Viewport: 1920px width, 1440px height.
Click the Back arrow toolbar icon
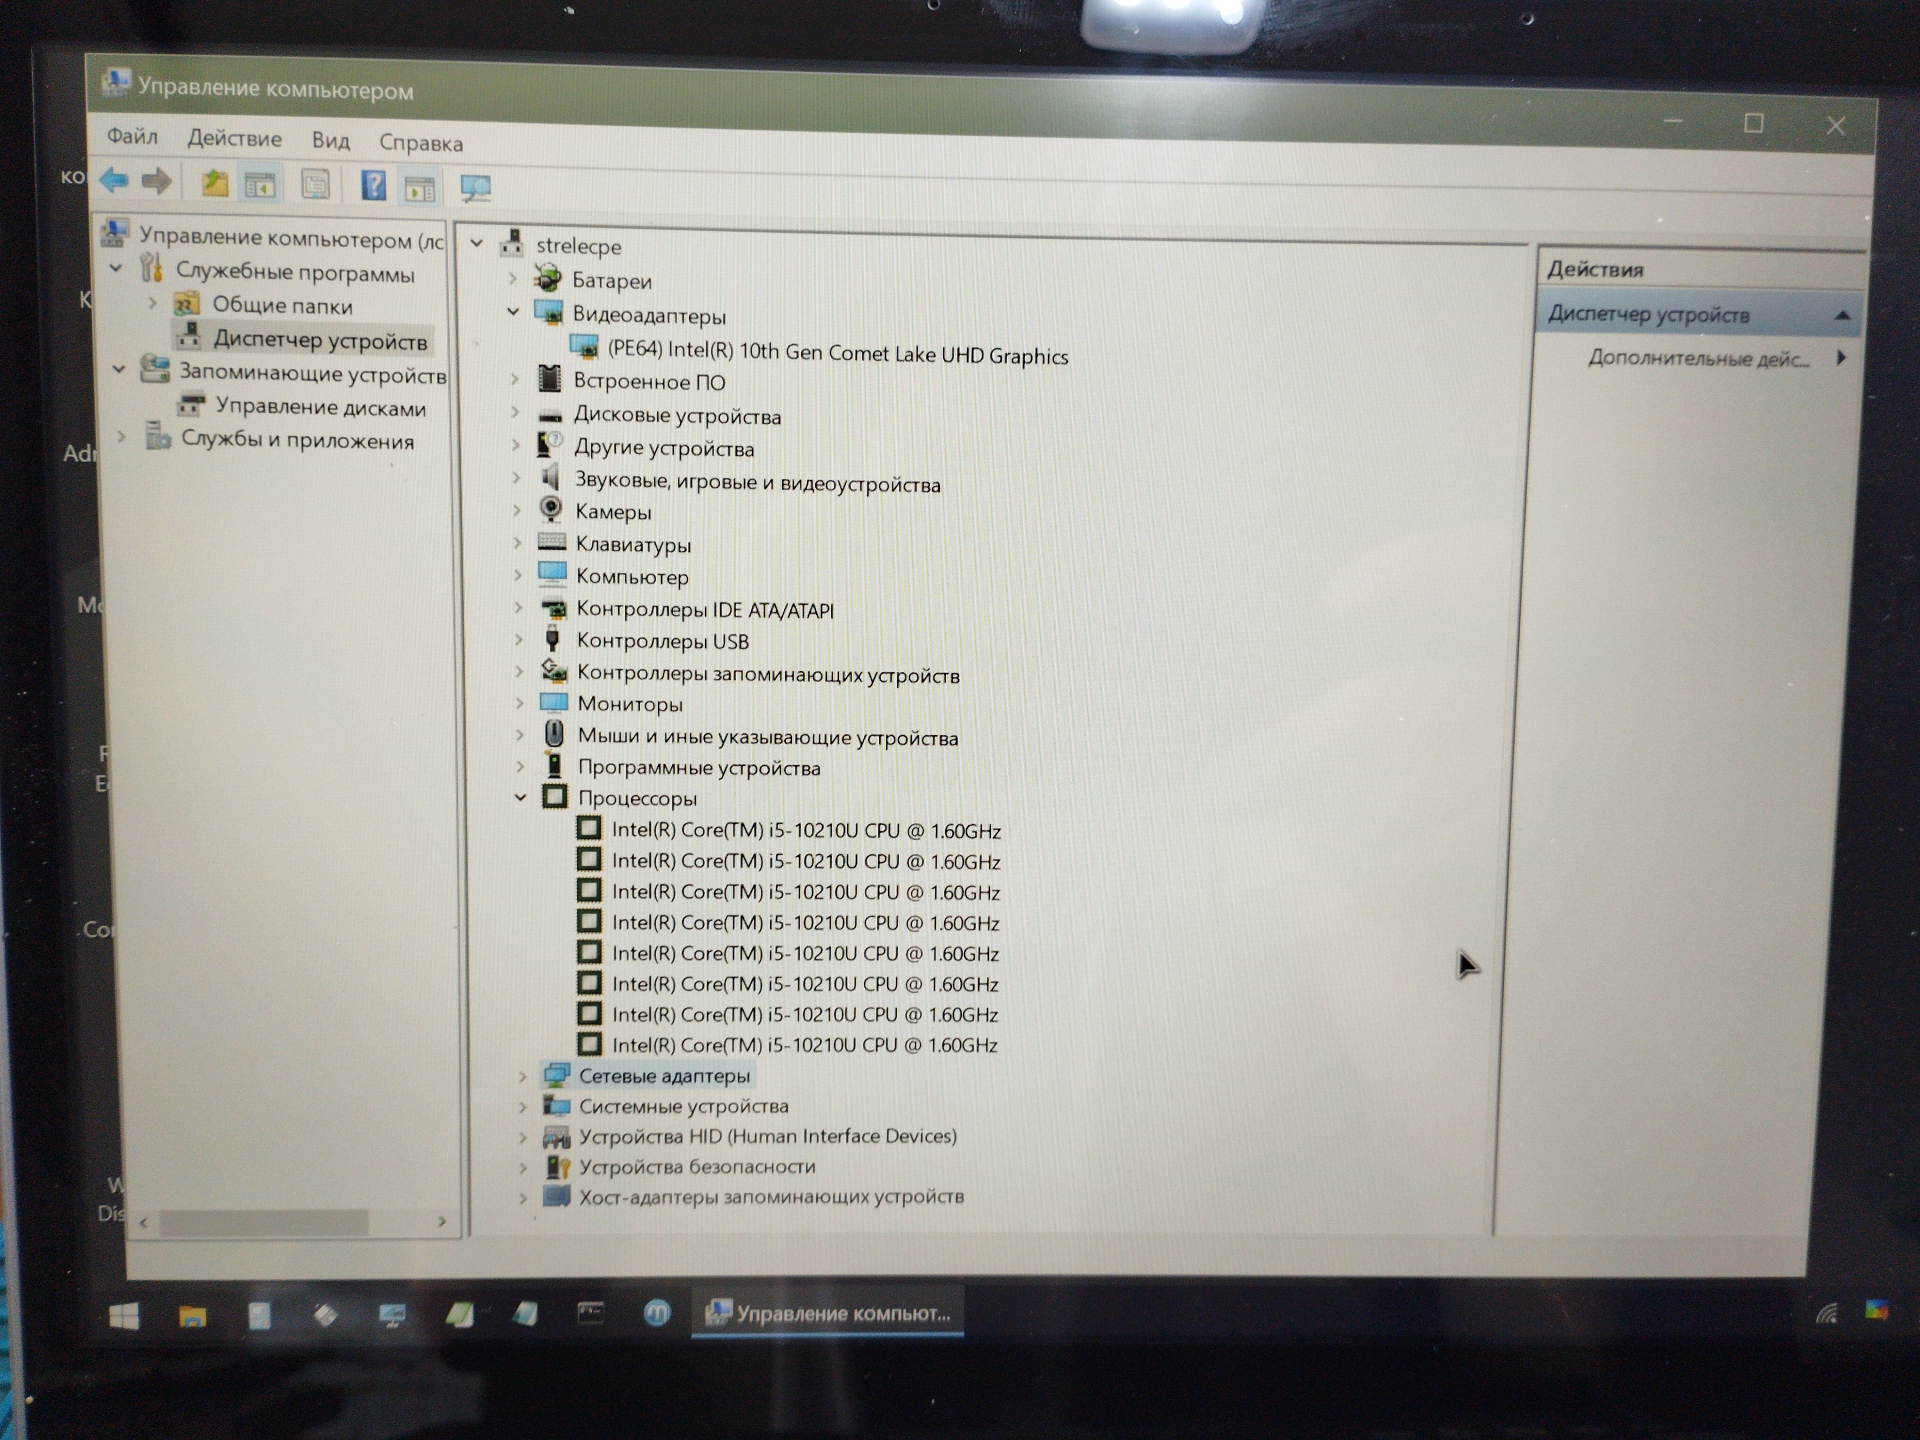click(x=114, y=181)
